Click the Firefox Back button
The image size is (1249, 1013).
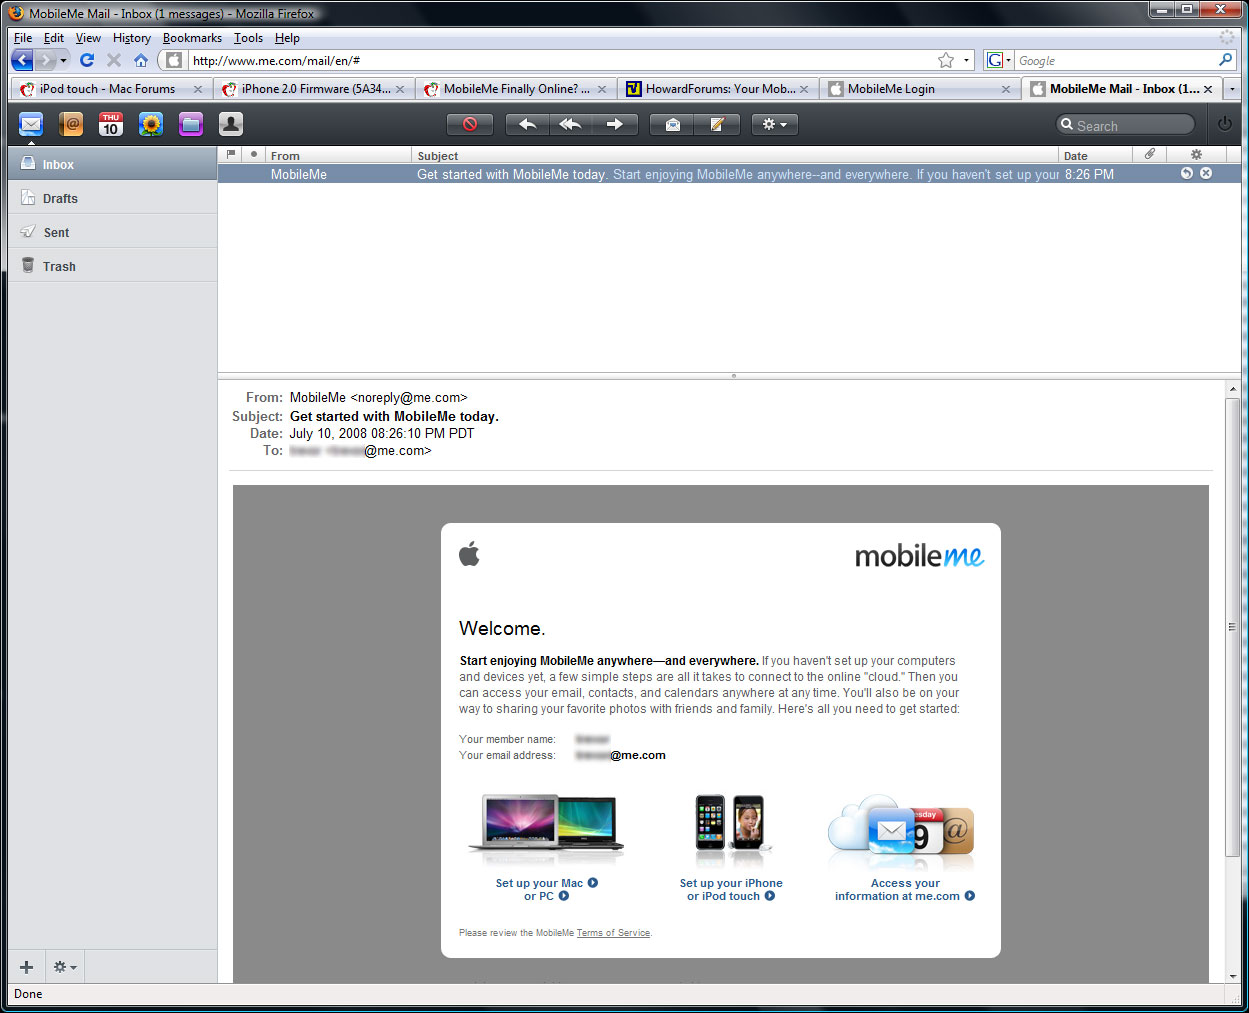pyautogui.click(x=22, y=60)
